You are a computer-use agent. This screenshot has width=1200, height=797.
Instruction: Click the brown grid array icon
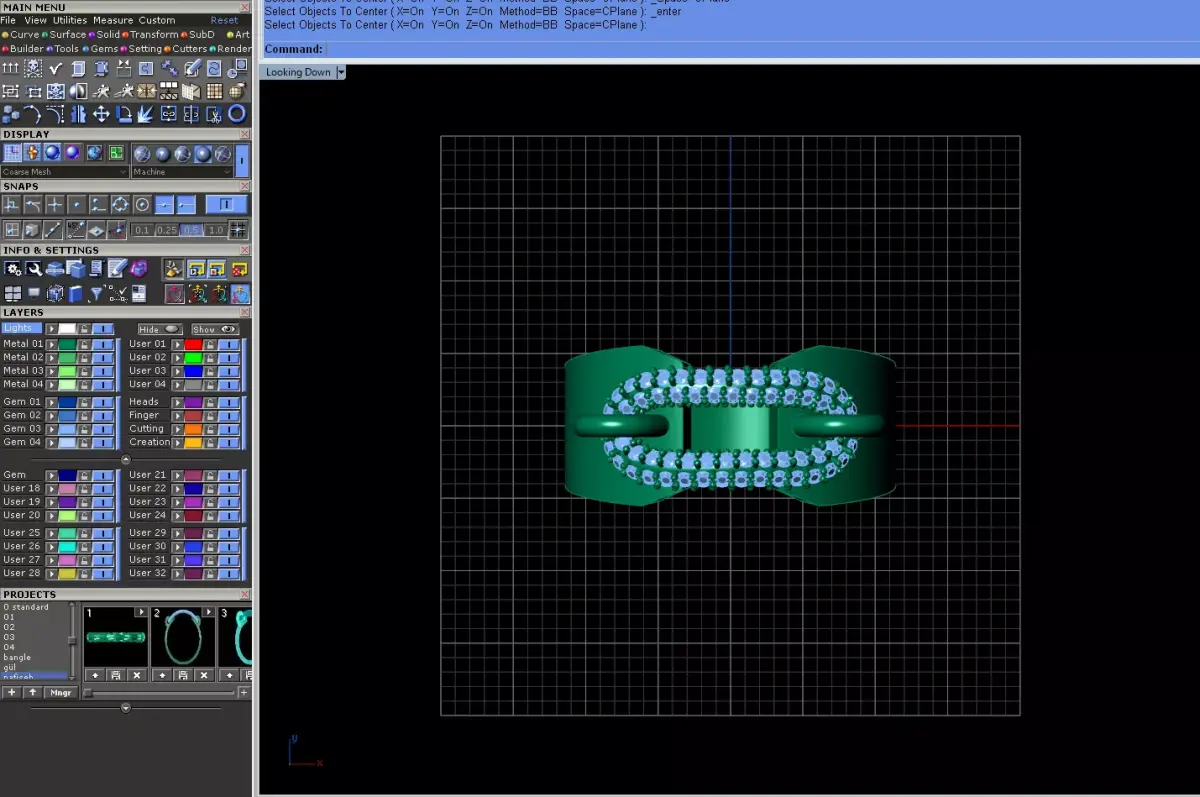214,91
